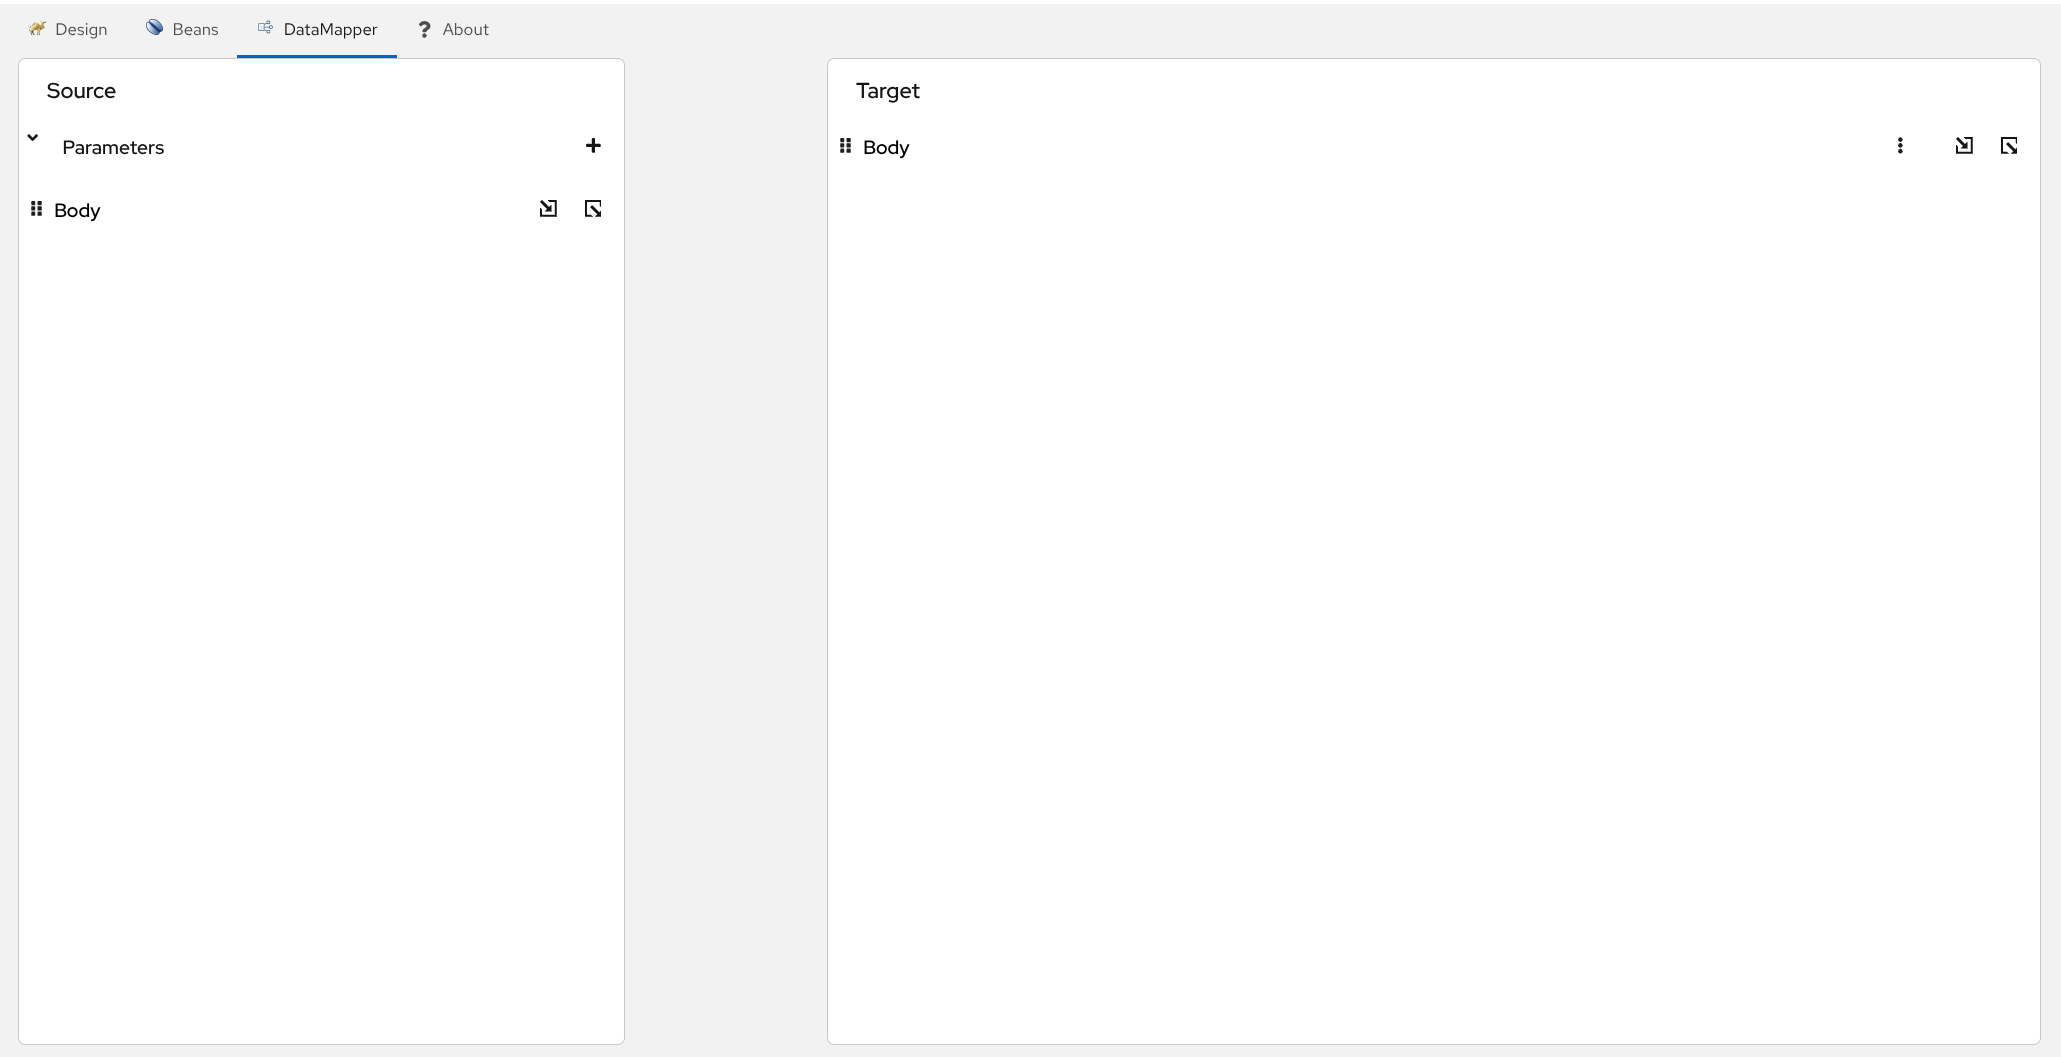Click the Camel icon on the Design tab
The height and width of the screenshot is (1057, 2061).
(x=38, y=28)
